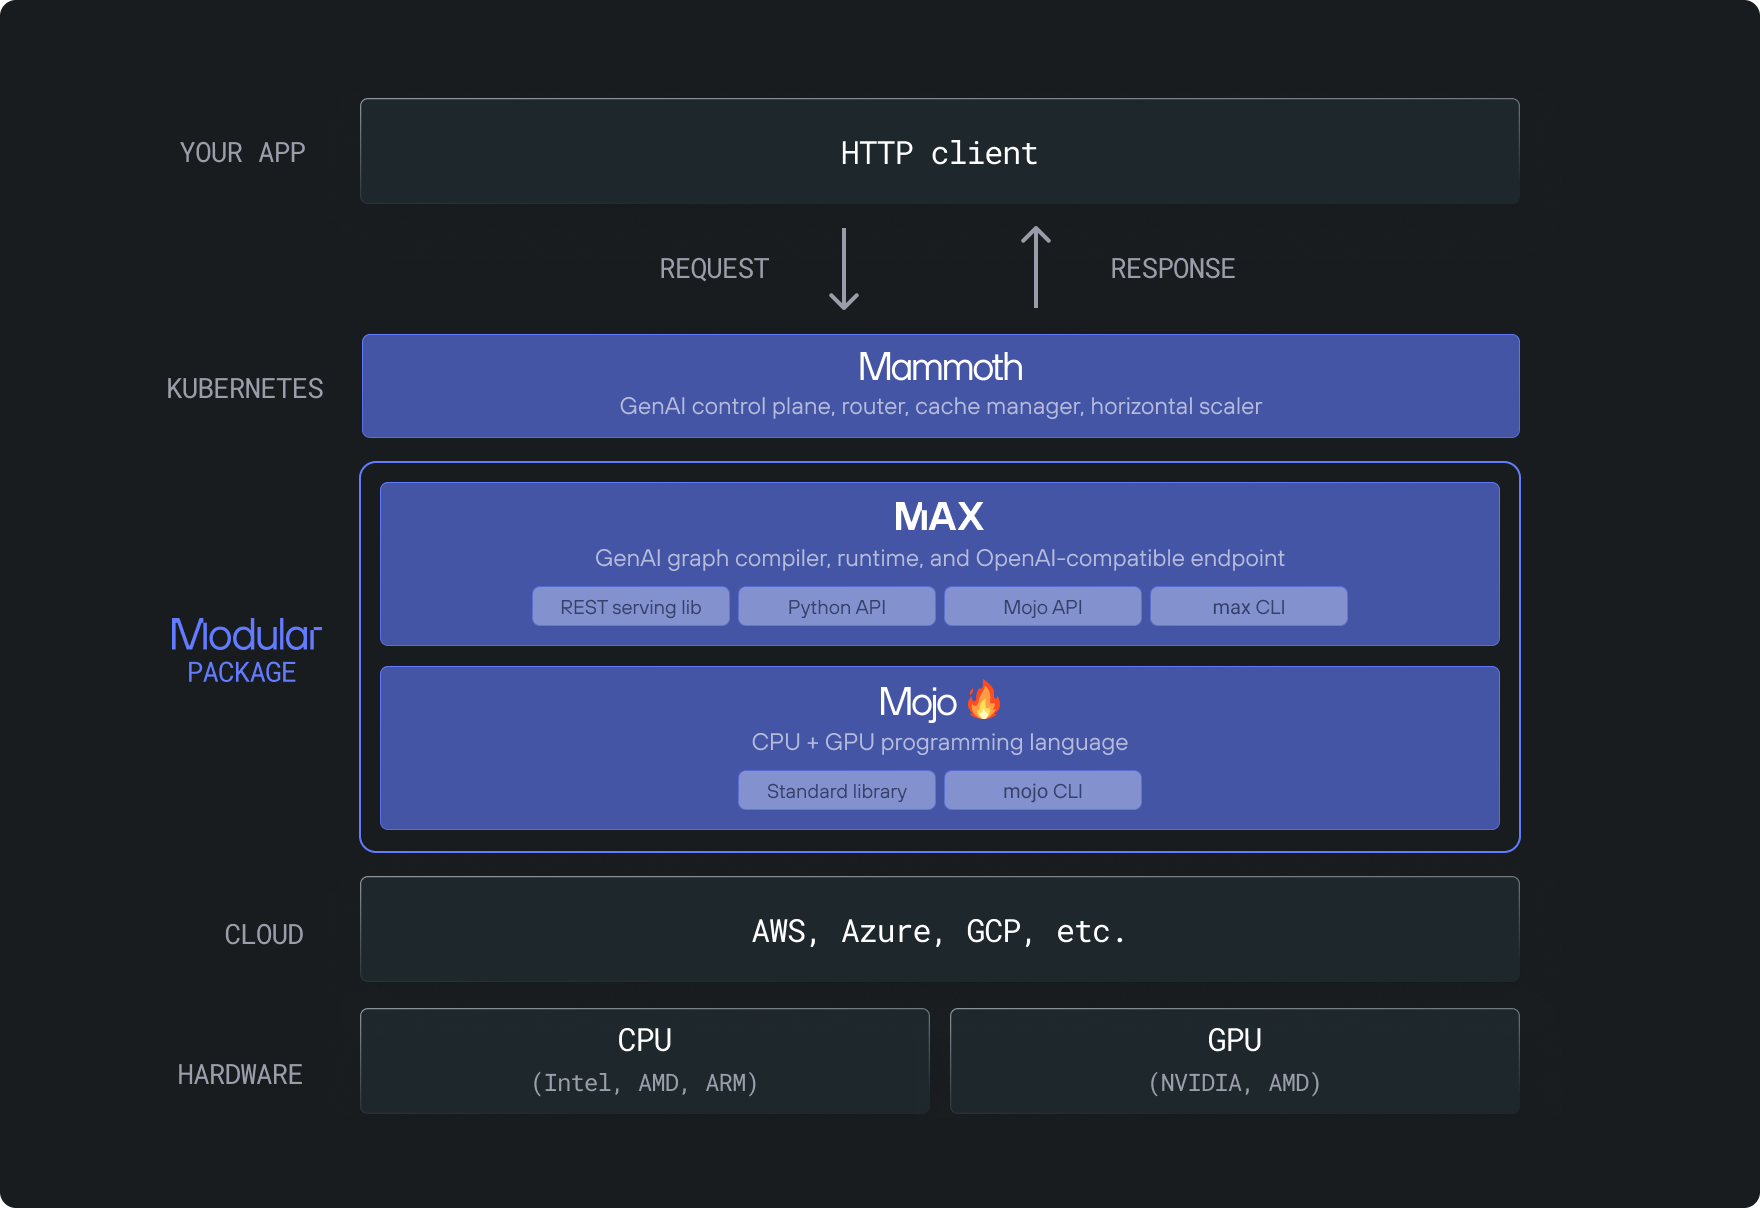Click the KUBERNETES row label
This screenshot has height=1208, width=1760.
[x=245, y=389]
